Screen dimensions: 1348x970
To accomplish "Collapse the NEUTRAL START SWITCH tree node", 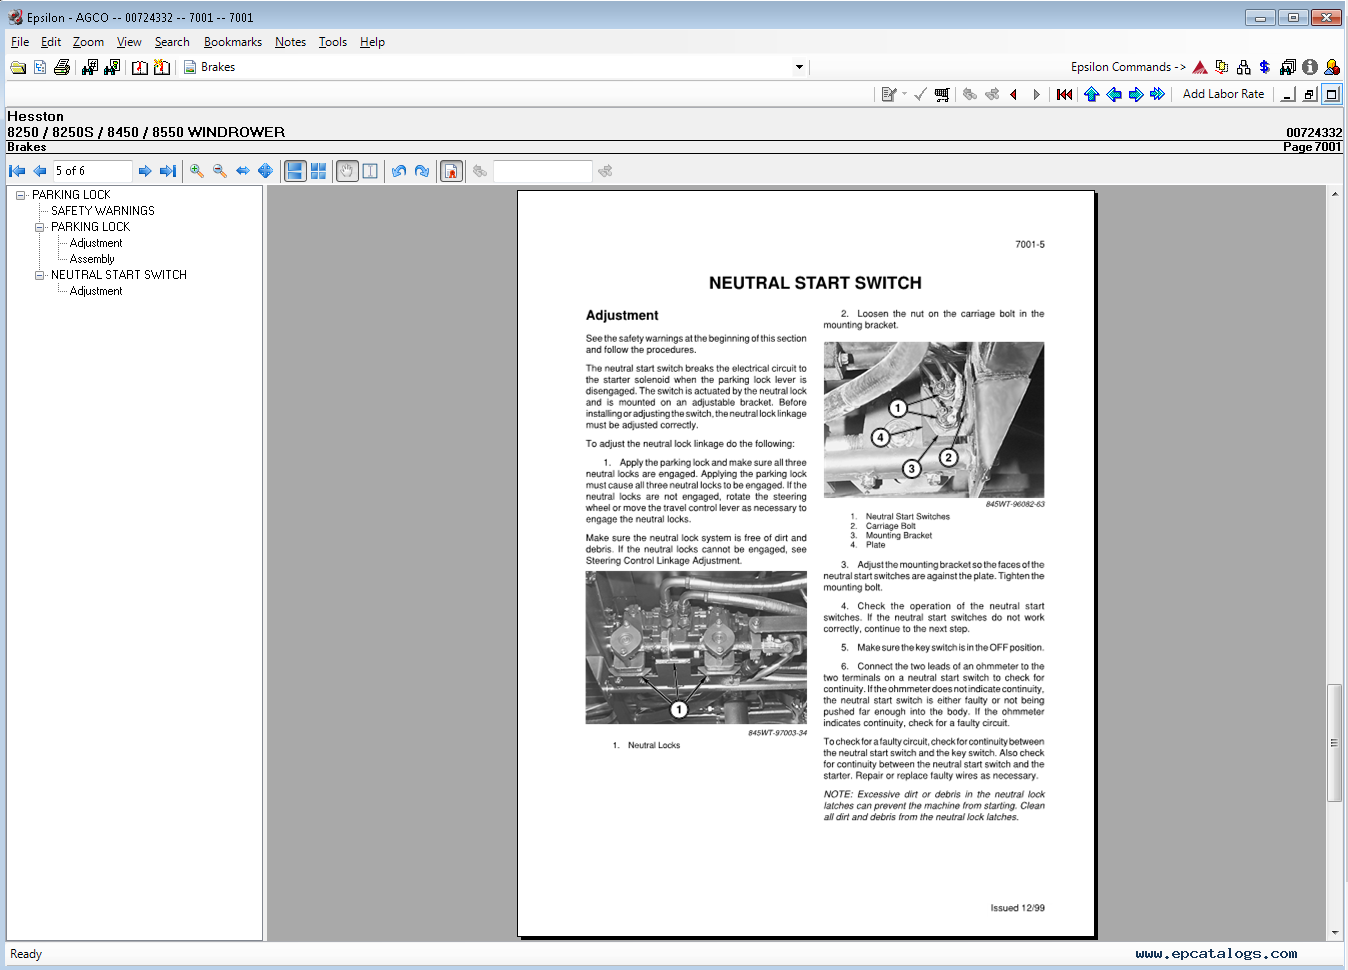I will pos(40,275).
